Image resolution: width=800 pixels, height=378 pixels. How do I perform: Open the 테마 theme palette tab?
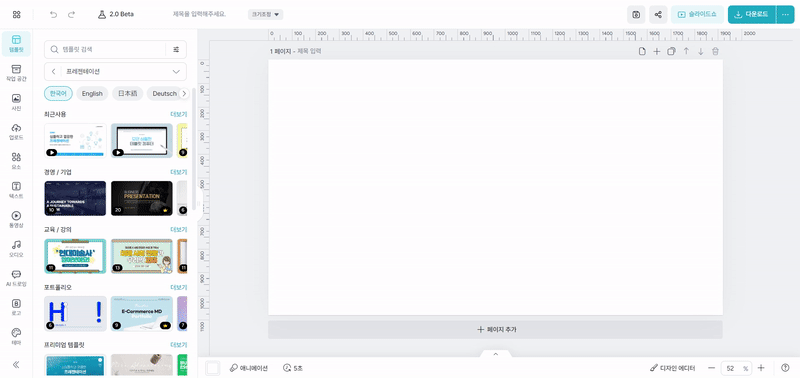coord(16,336)
